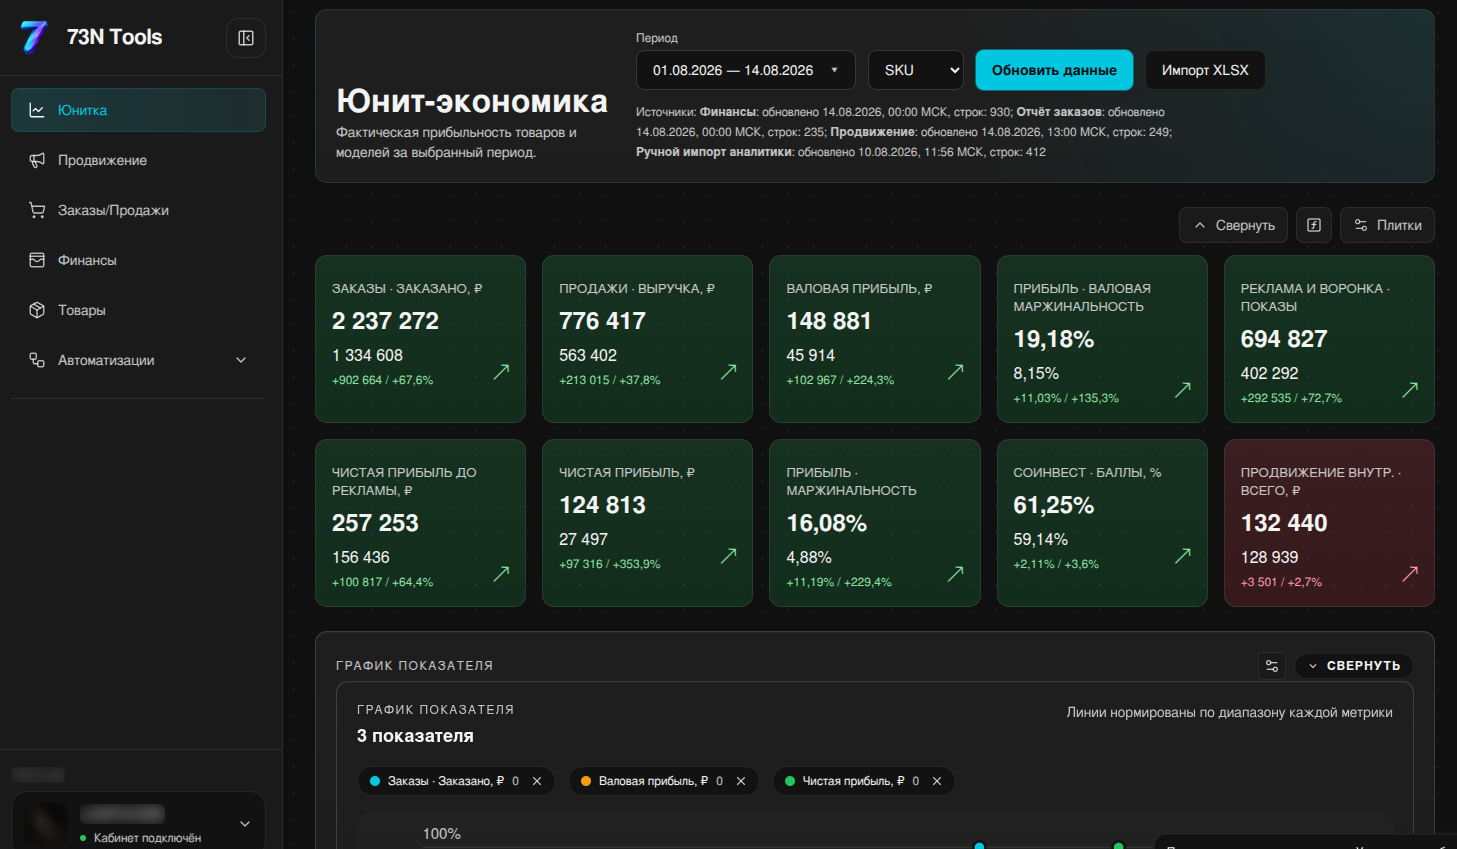
Task: Open the Товары section
Action: tap(138, 310)
